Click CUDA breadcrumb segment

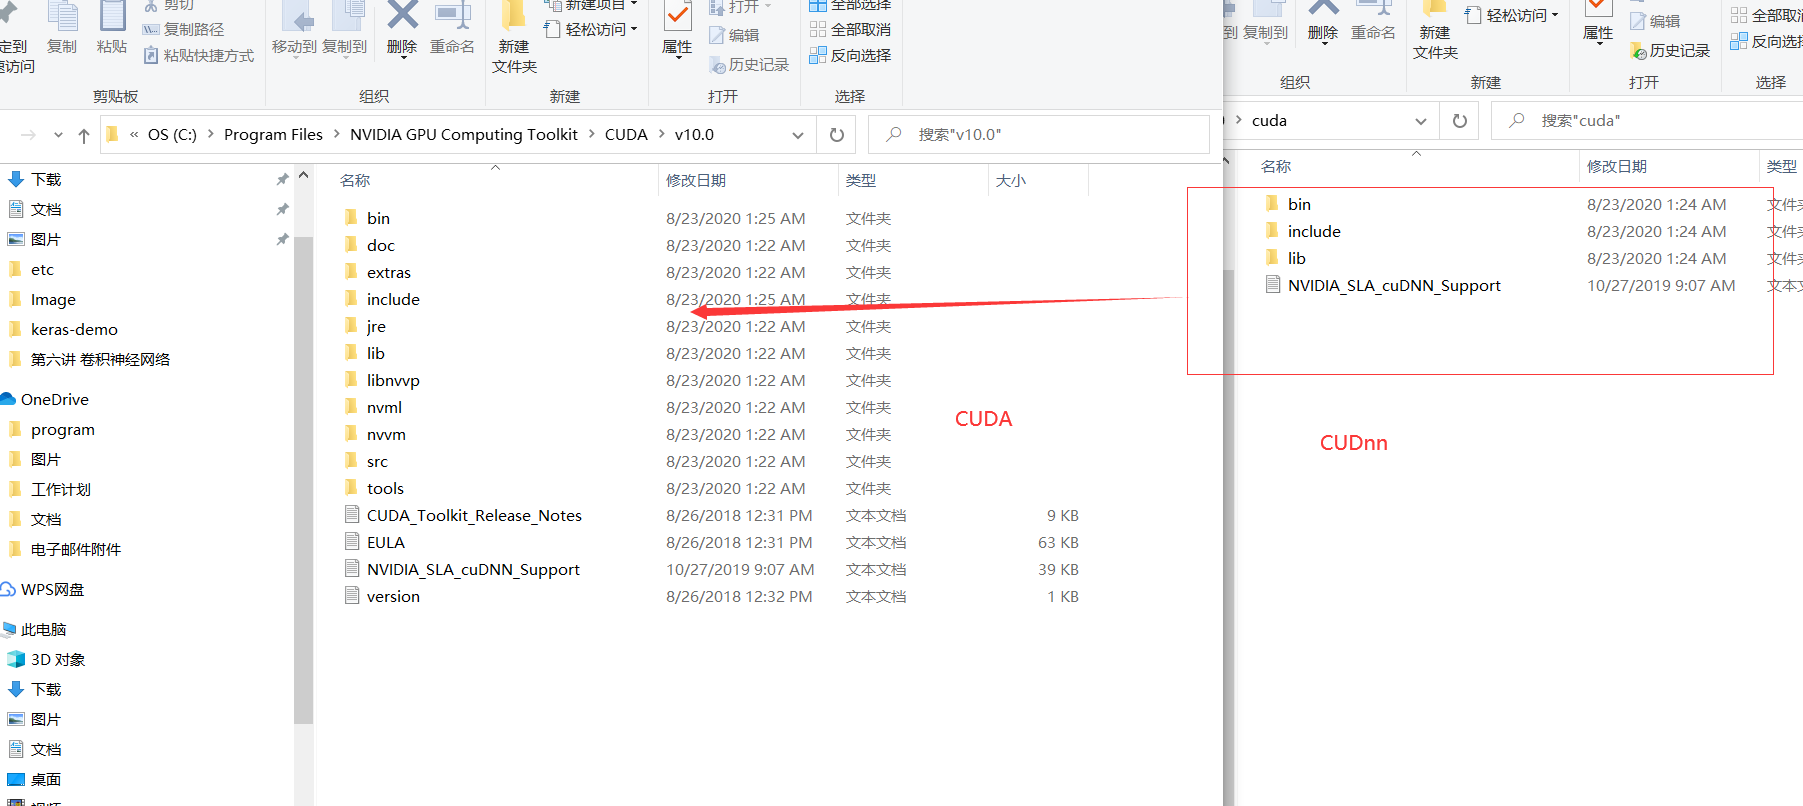[x=626, y=134]
